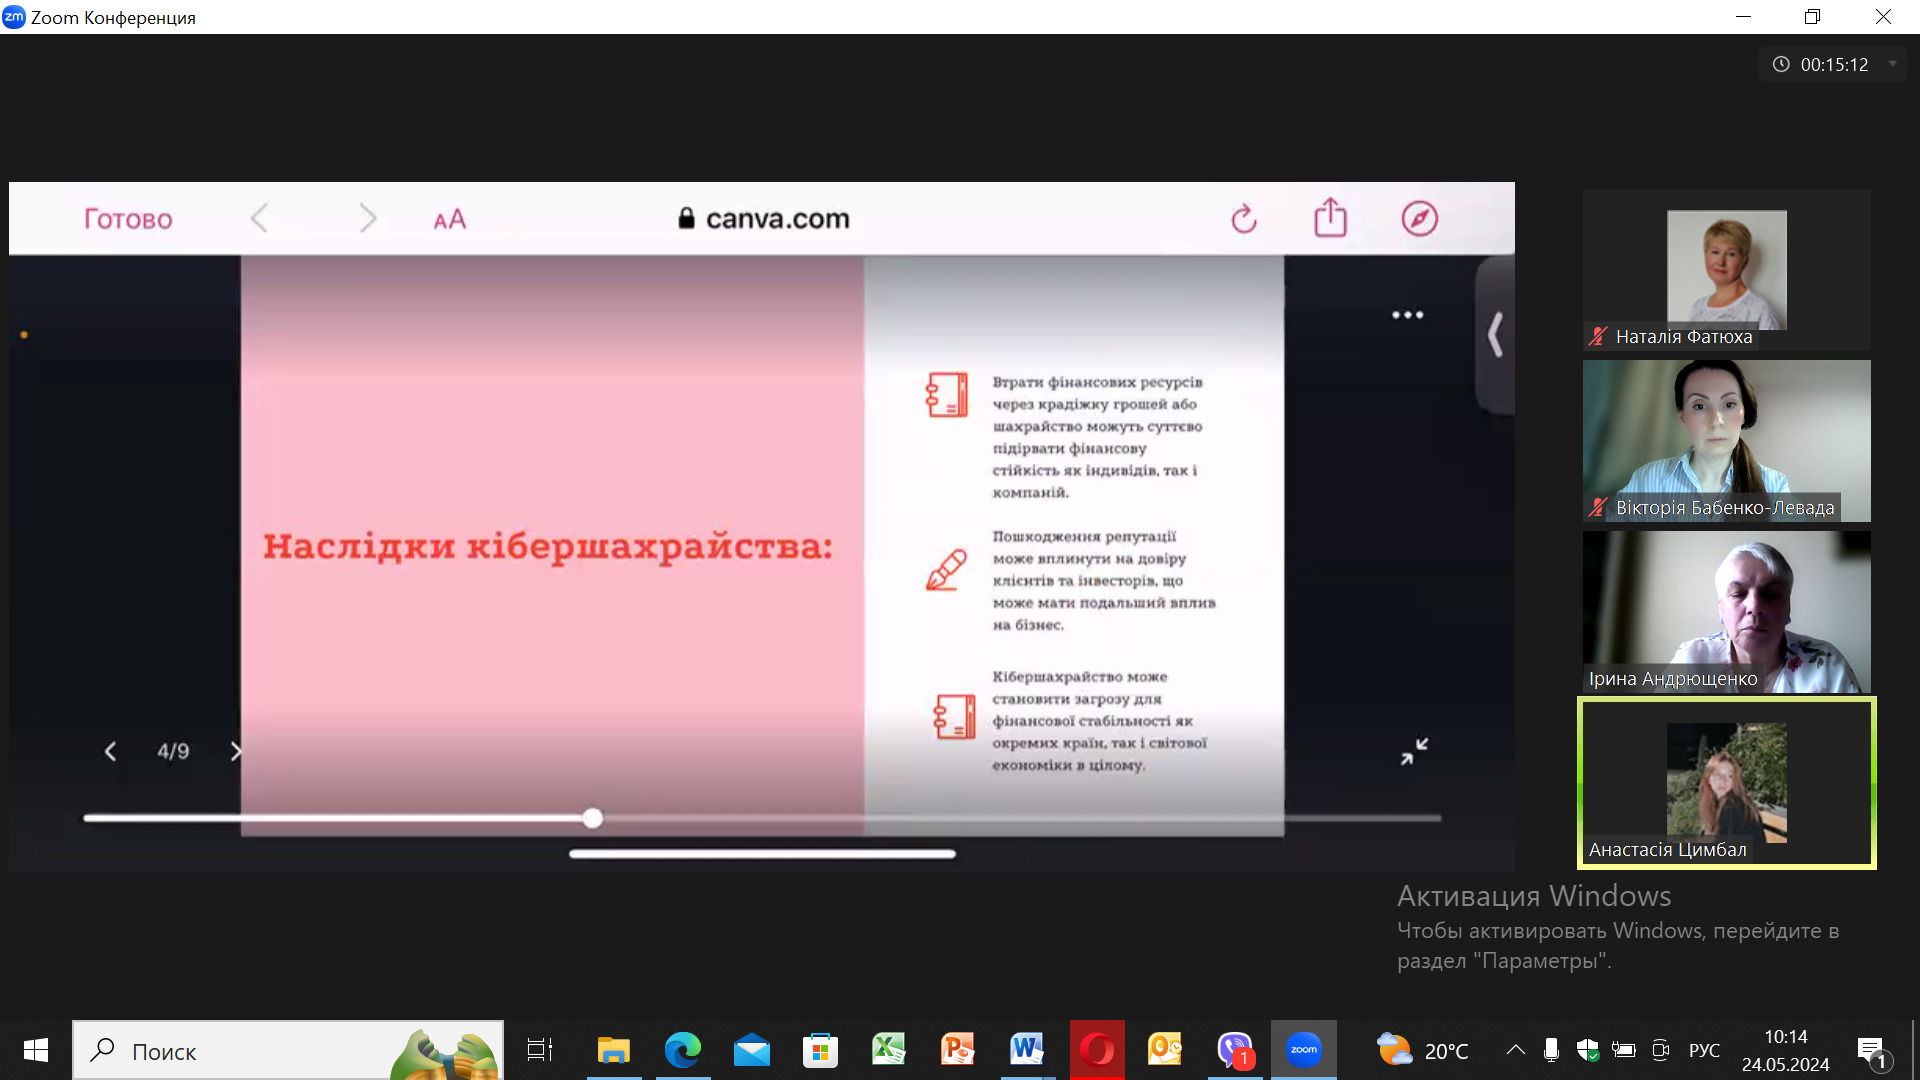
Task: Open Viber from the taskbar
Action: tap(1234, 1050)
